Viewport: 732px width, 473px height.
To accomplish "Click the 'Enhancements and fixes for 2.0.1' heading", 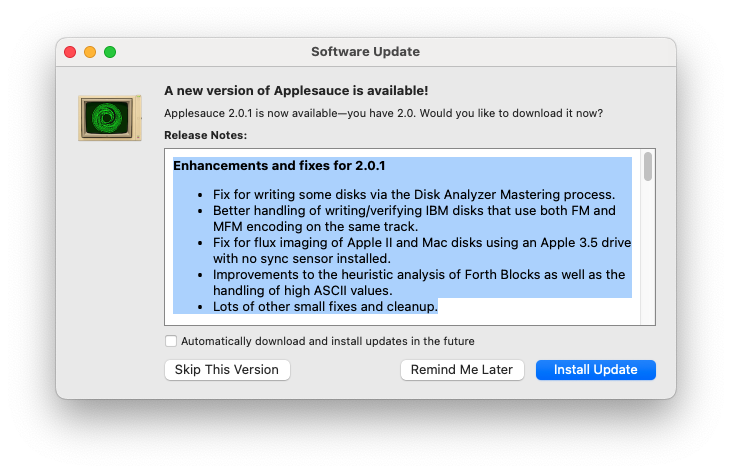I will [x=279, y=166].
